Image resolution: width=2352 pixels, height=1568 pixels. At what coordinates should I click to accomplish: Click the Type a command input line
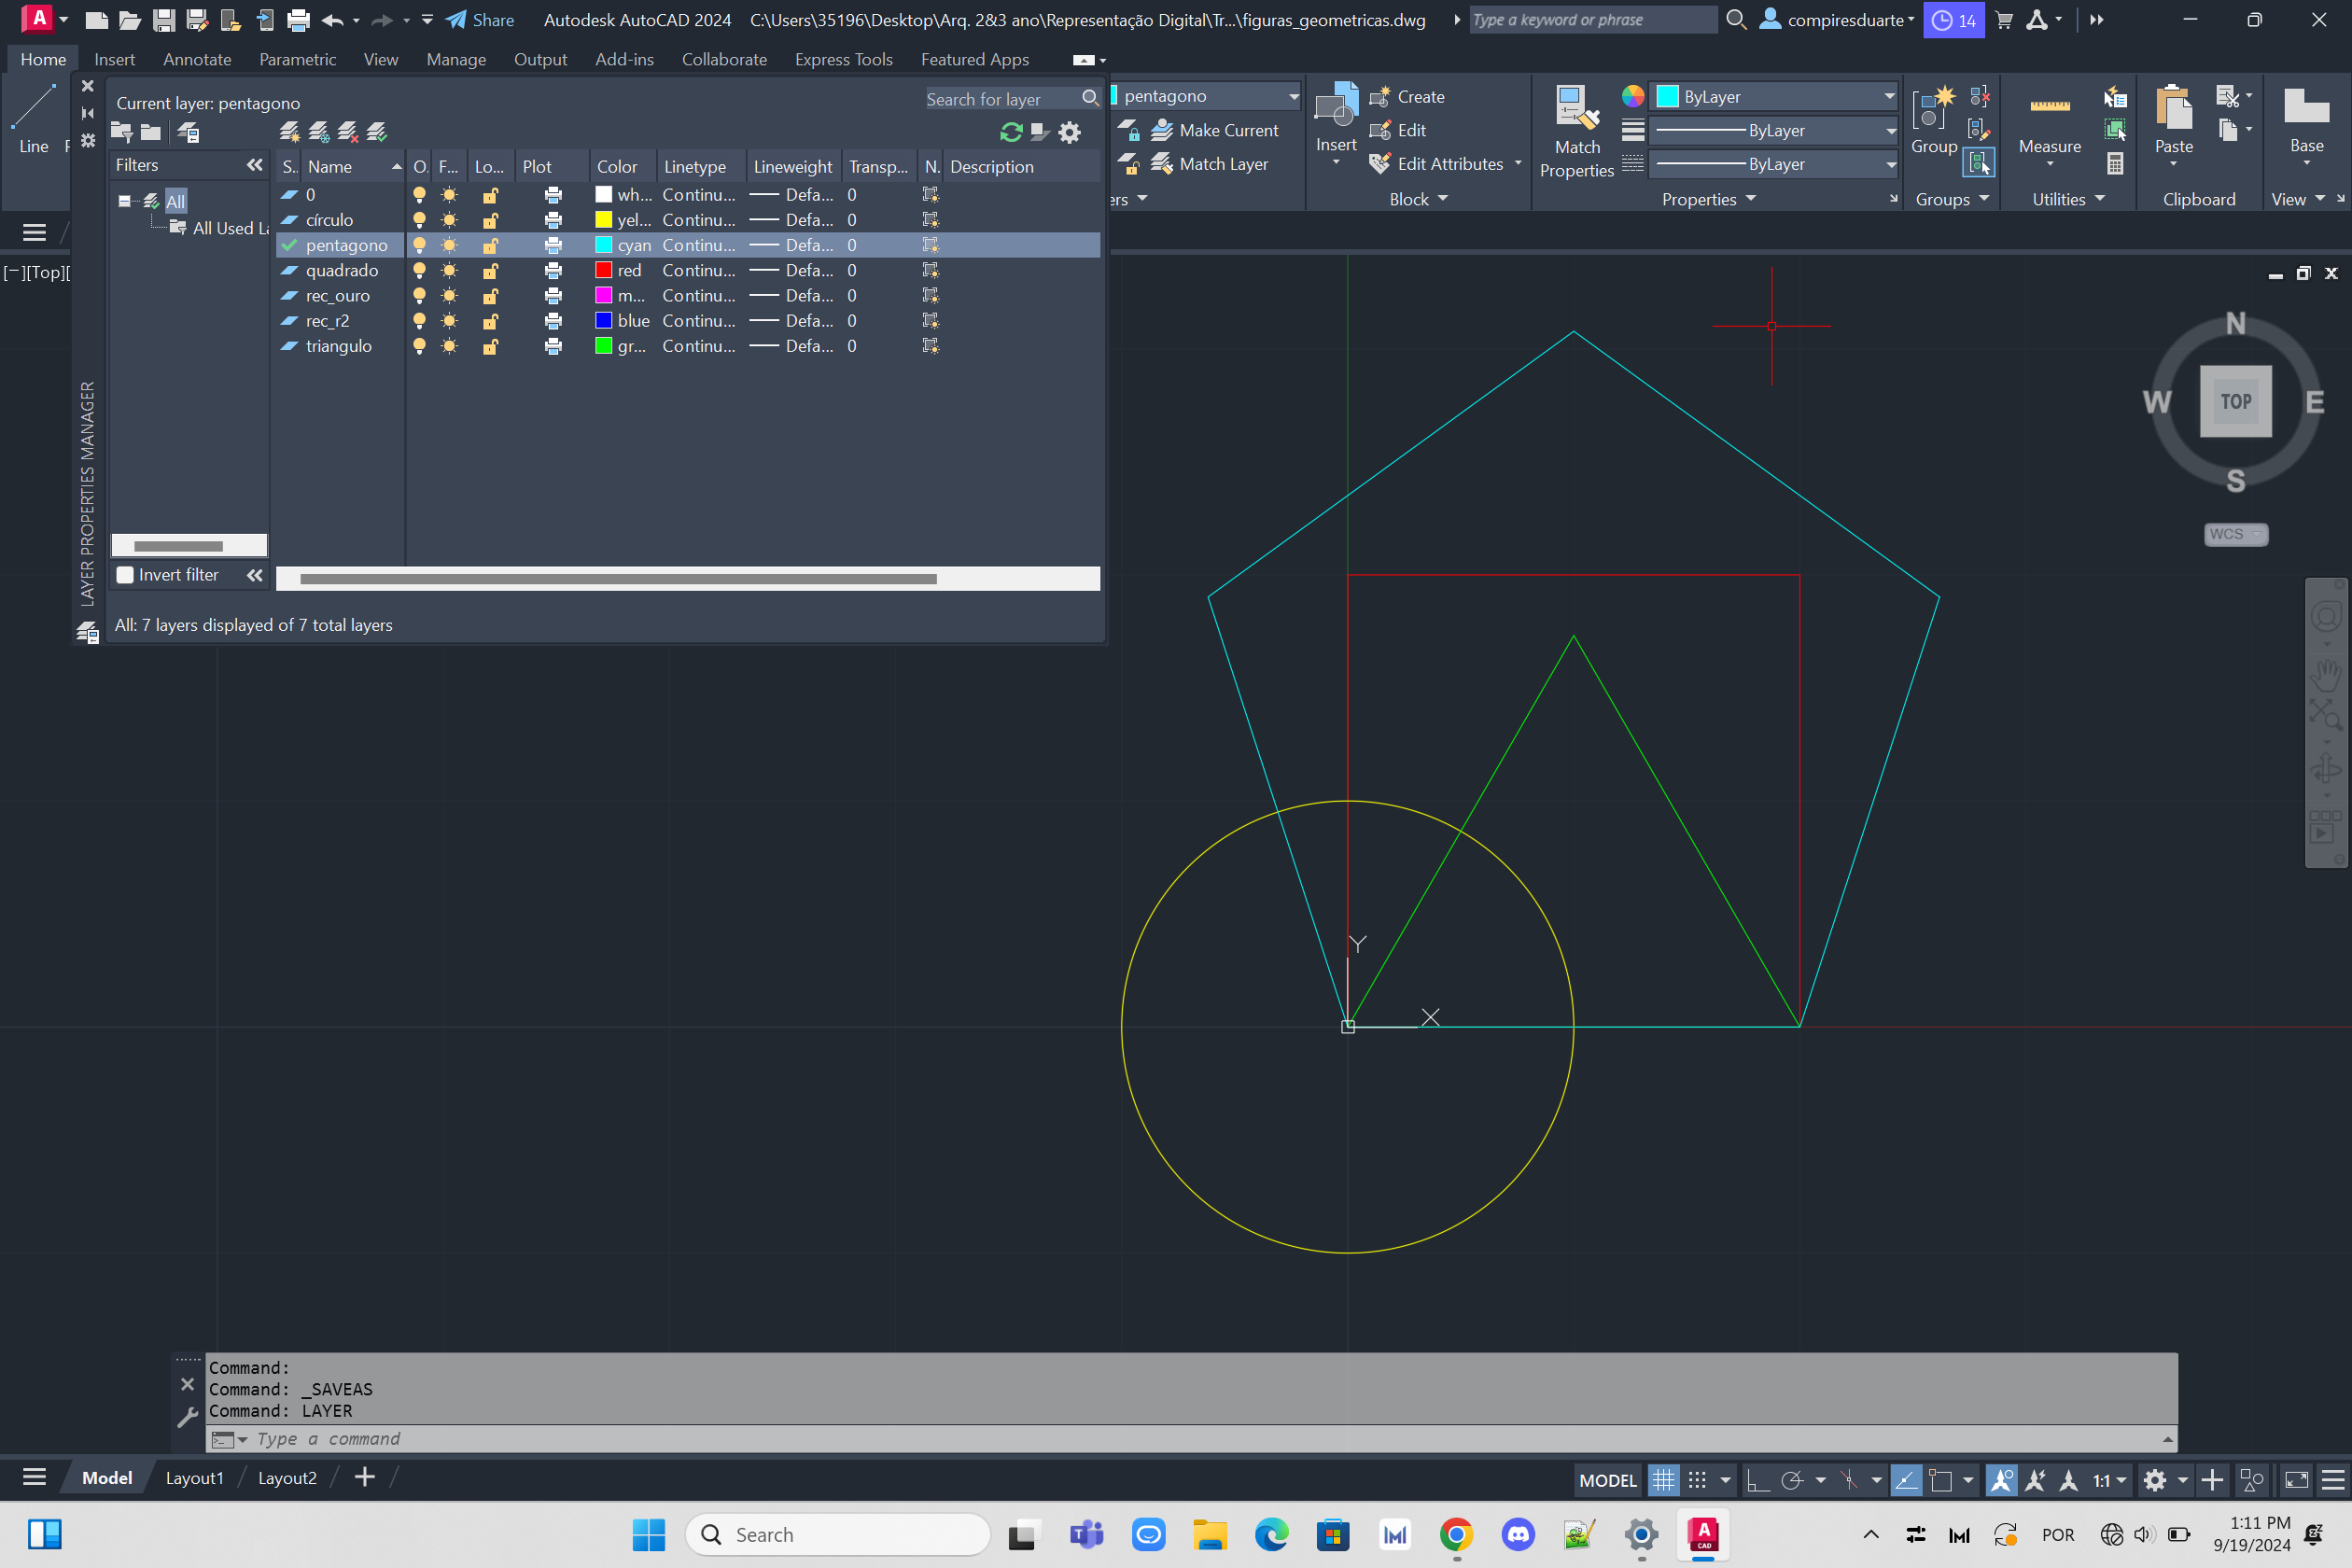click(x=1190, y=1438)
